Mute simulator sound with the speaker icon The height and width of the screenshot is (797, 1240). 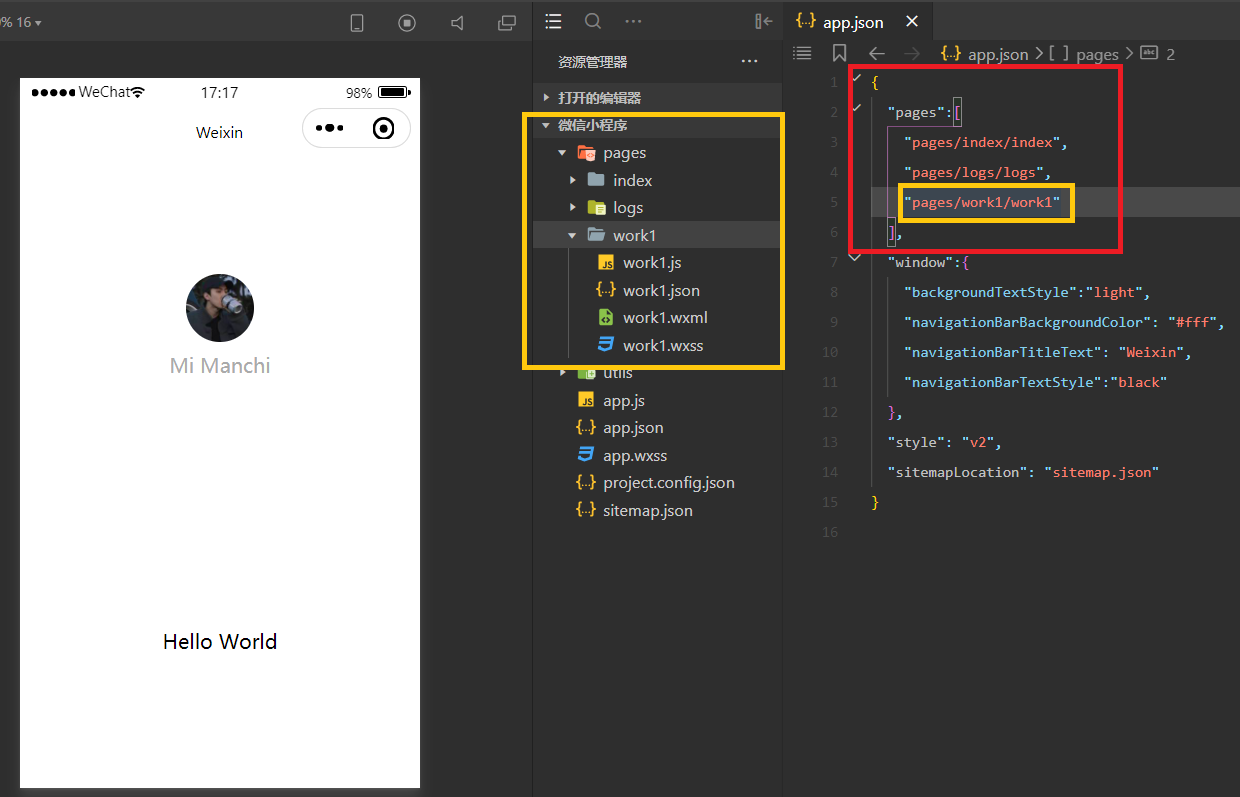457,23
